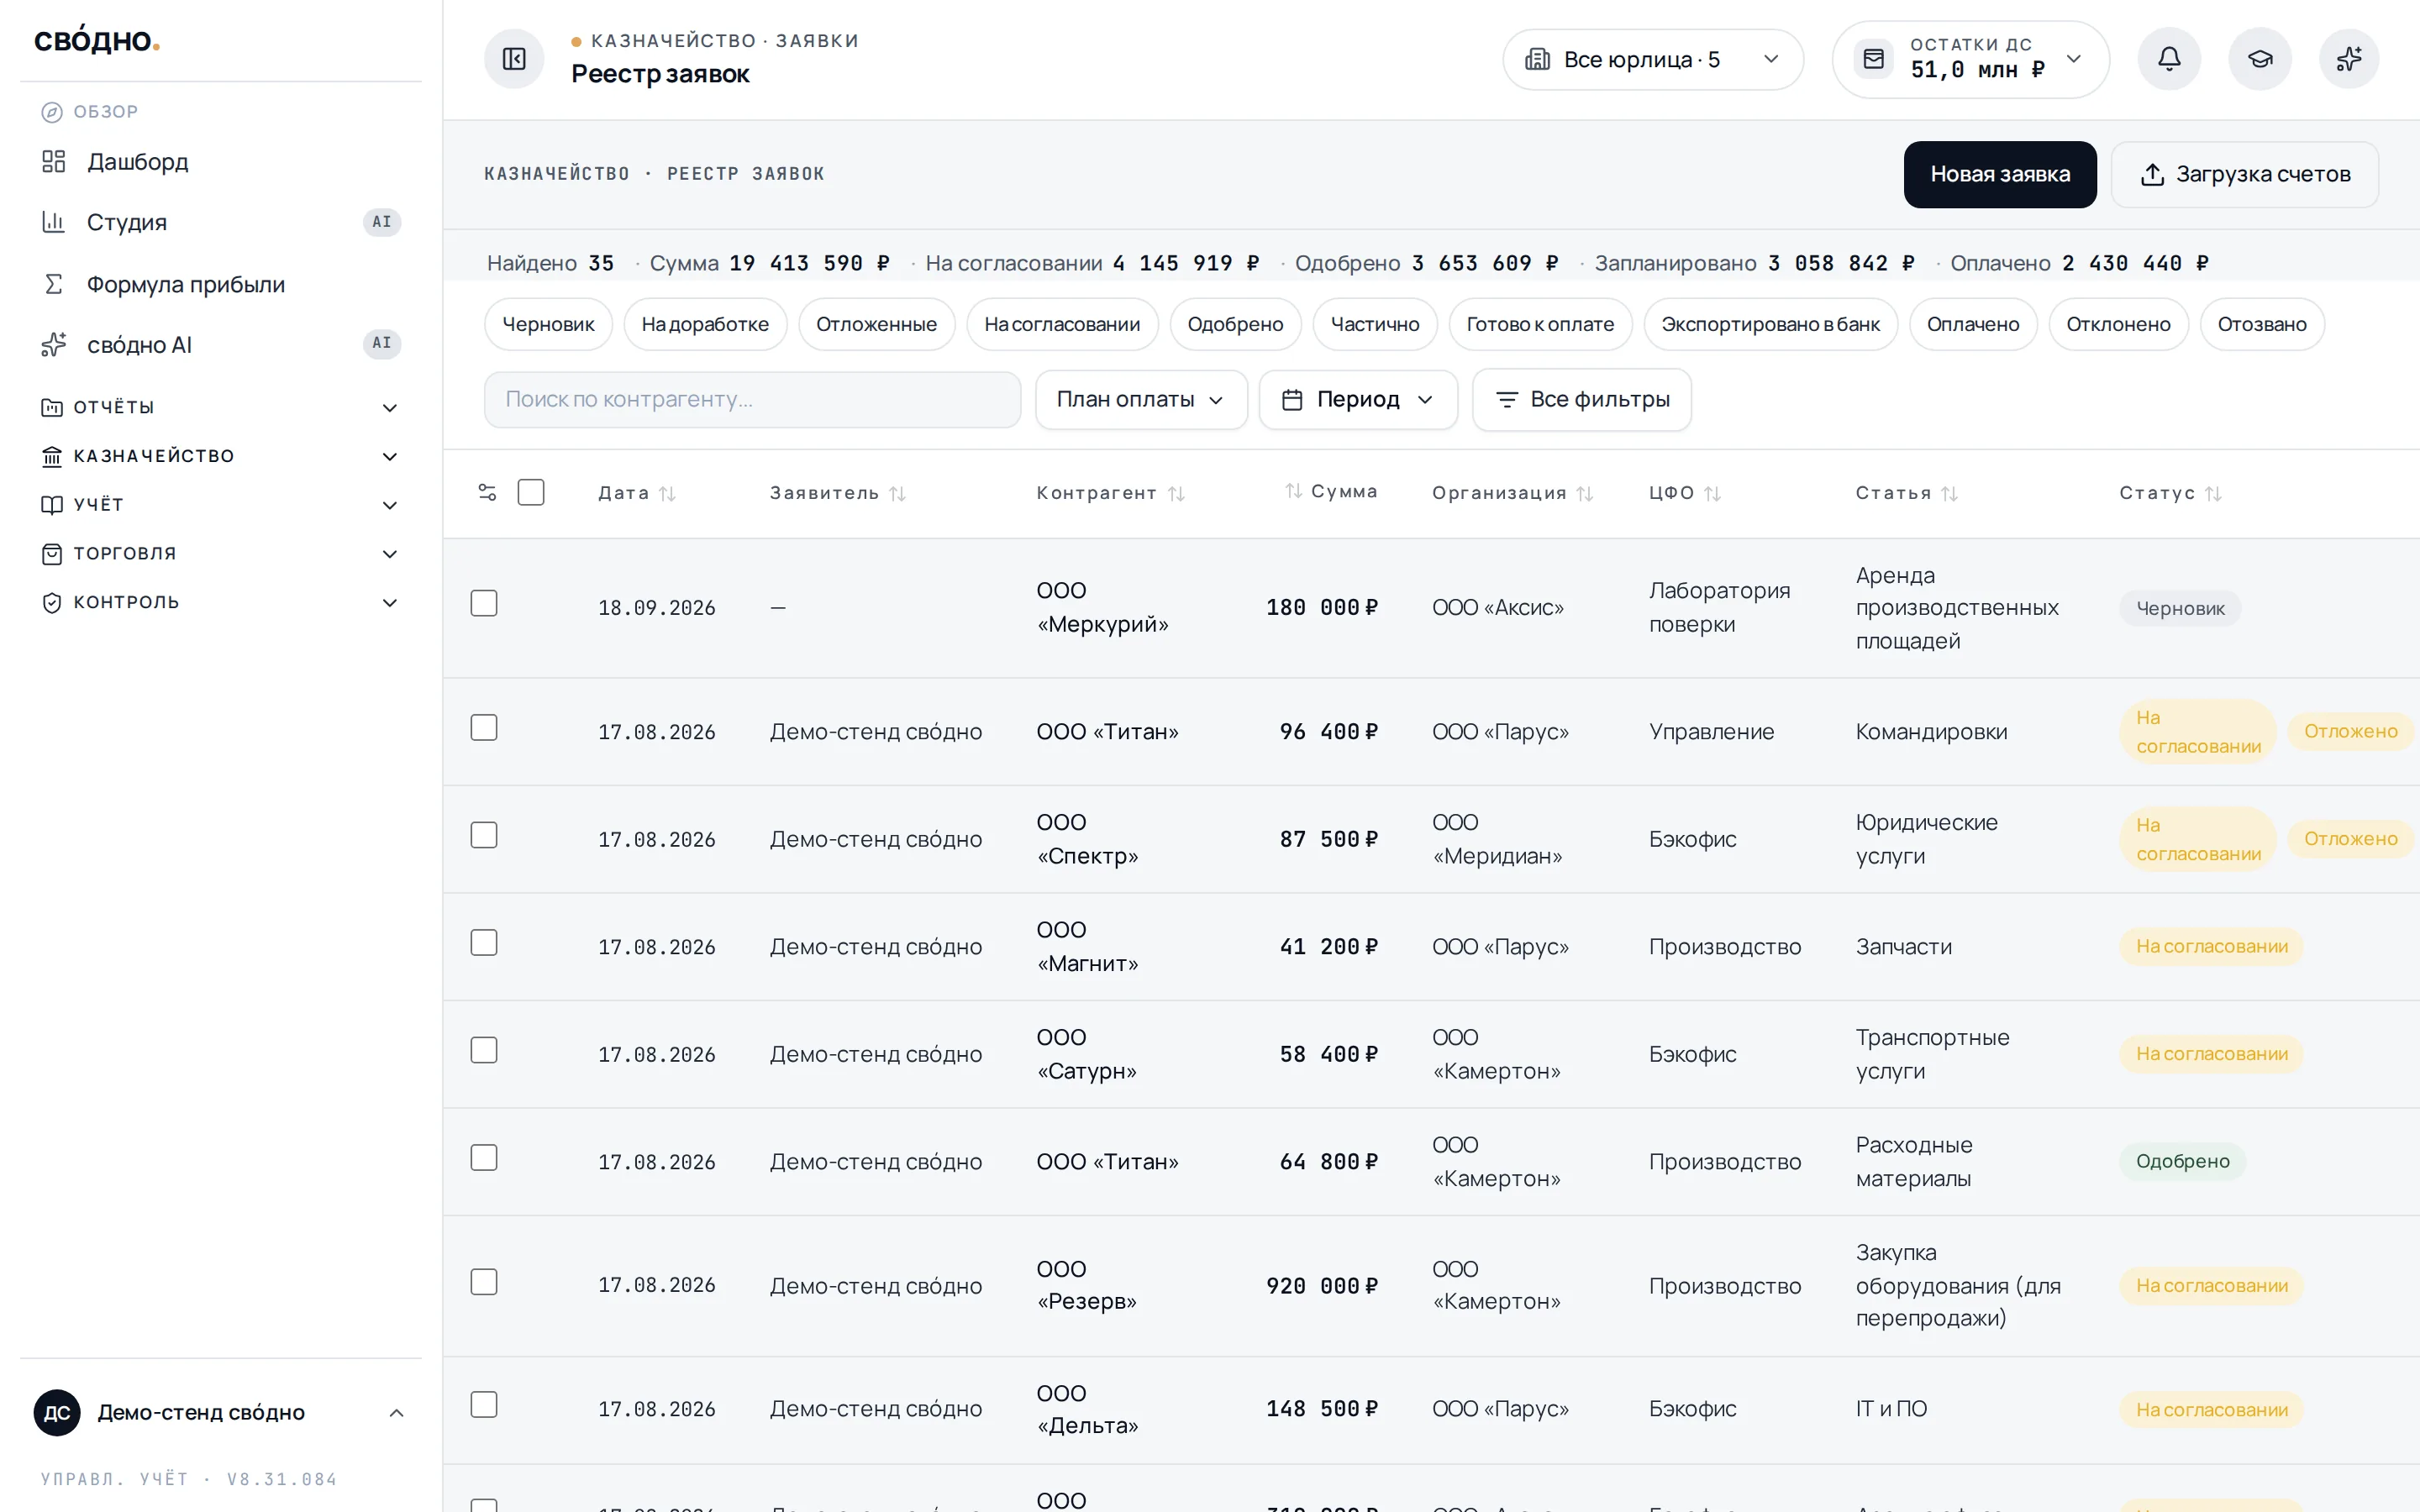The width and height of the screenshot is (2420, 1512).
Task: Open notifications bell
Action: pyautogui.click(x=2168, y=59)
